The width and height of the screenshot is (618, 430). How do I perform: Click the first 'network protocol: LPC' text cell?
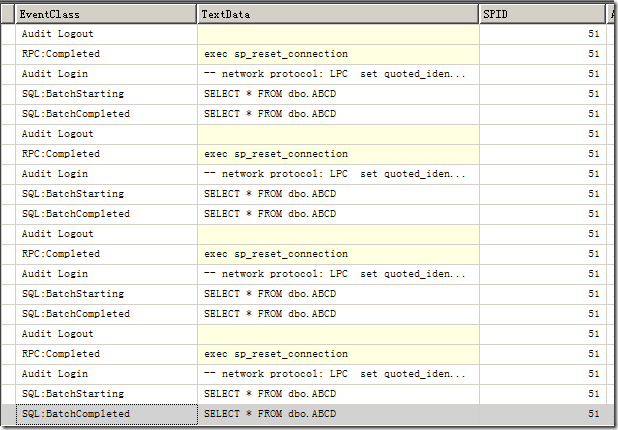coord(334,74)
